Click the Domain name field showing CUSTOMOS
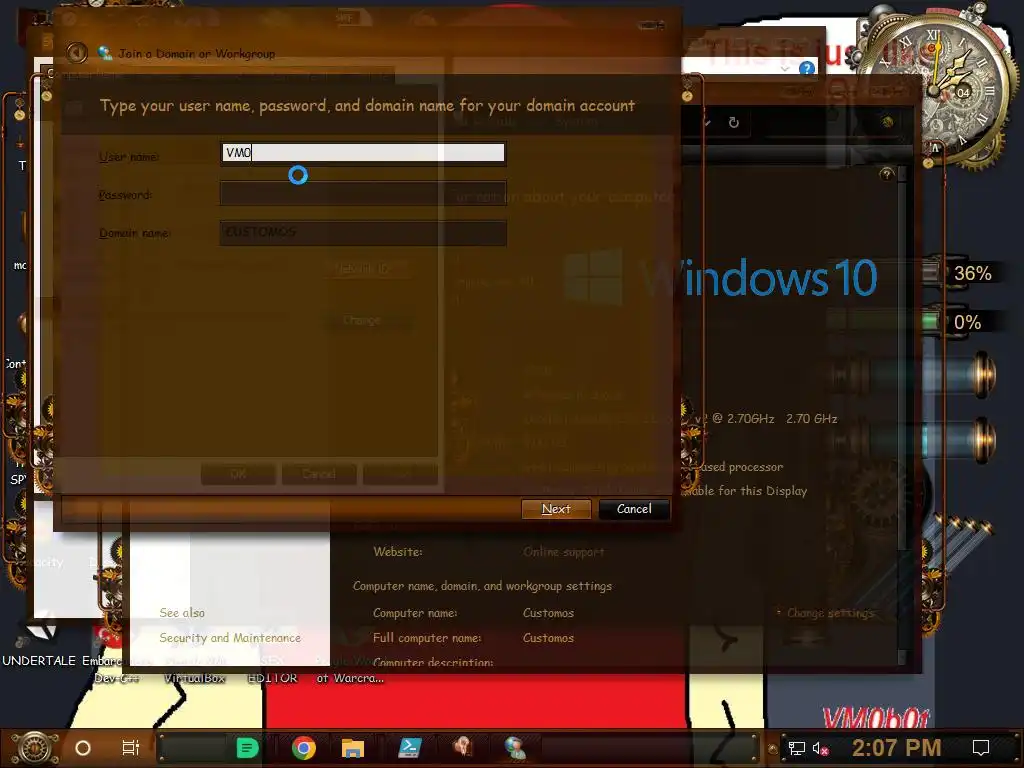1024x768 pixels. [x=363, y=232]
